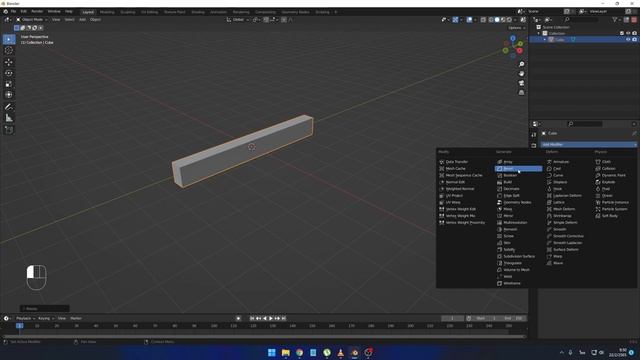The width and height of the screenshot is (640, 360).
Task: Collapse the Collection tree expander
Action: coord(539,33)
